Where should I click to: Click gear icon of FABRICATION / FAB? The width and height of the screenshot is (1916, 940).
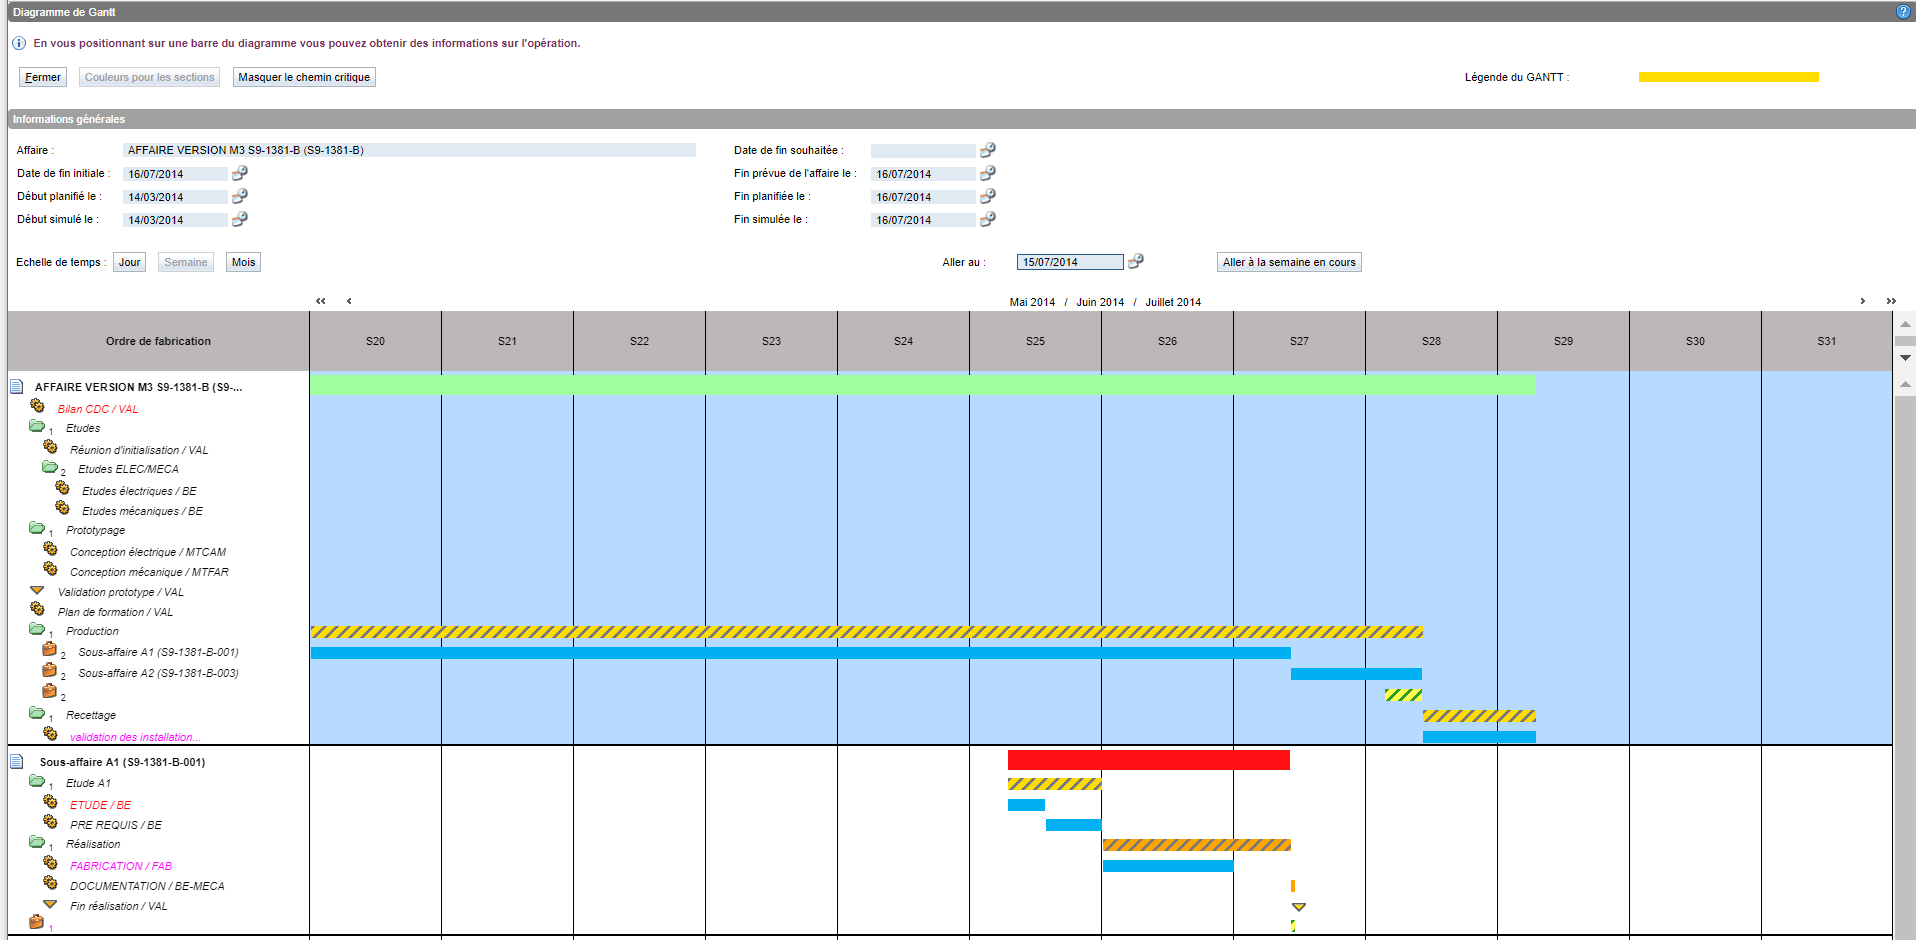(50, 863)
